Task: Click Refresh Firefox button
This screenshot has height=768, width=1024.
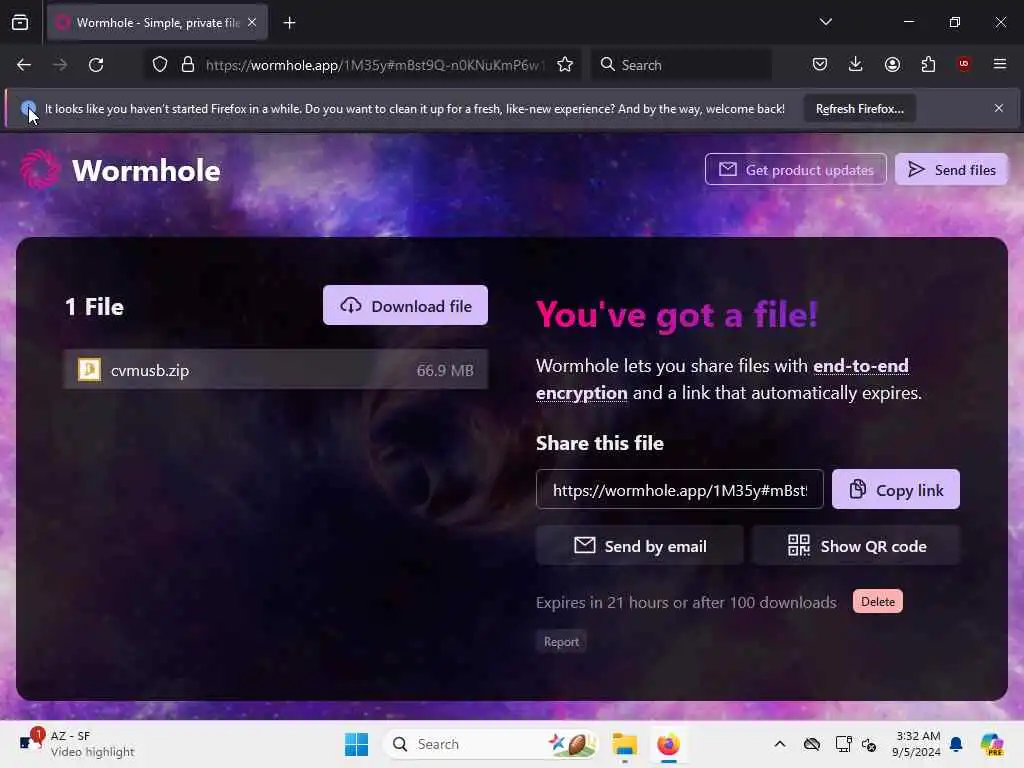Action: (859, 108)
